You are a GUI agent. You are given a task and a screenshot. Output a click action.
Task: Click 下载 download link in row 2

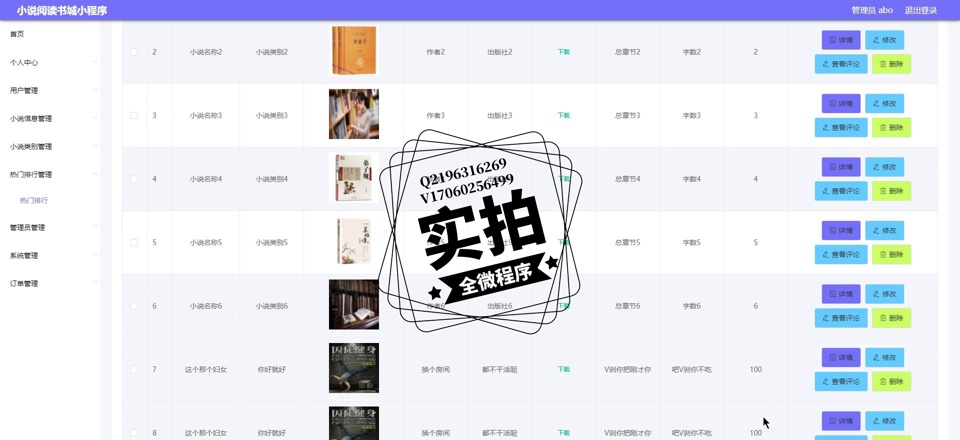(x=563, y=52)
